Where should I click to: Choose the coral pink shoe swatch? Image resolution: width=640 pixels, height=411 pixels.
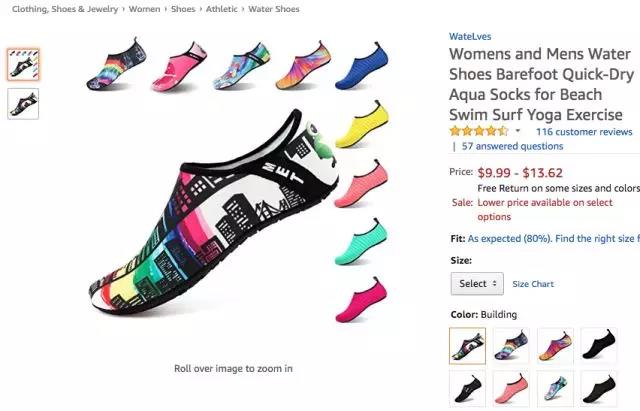click(512, 388)
